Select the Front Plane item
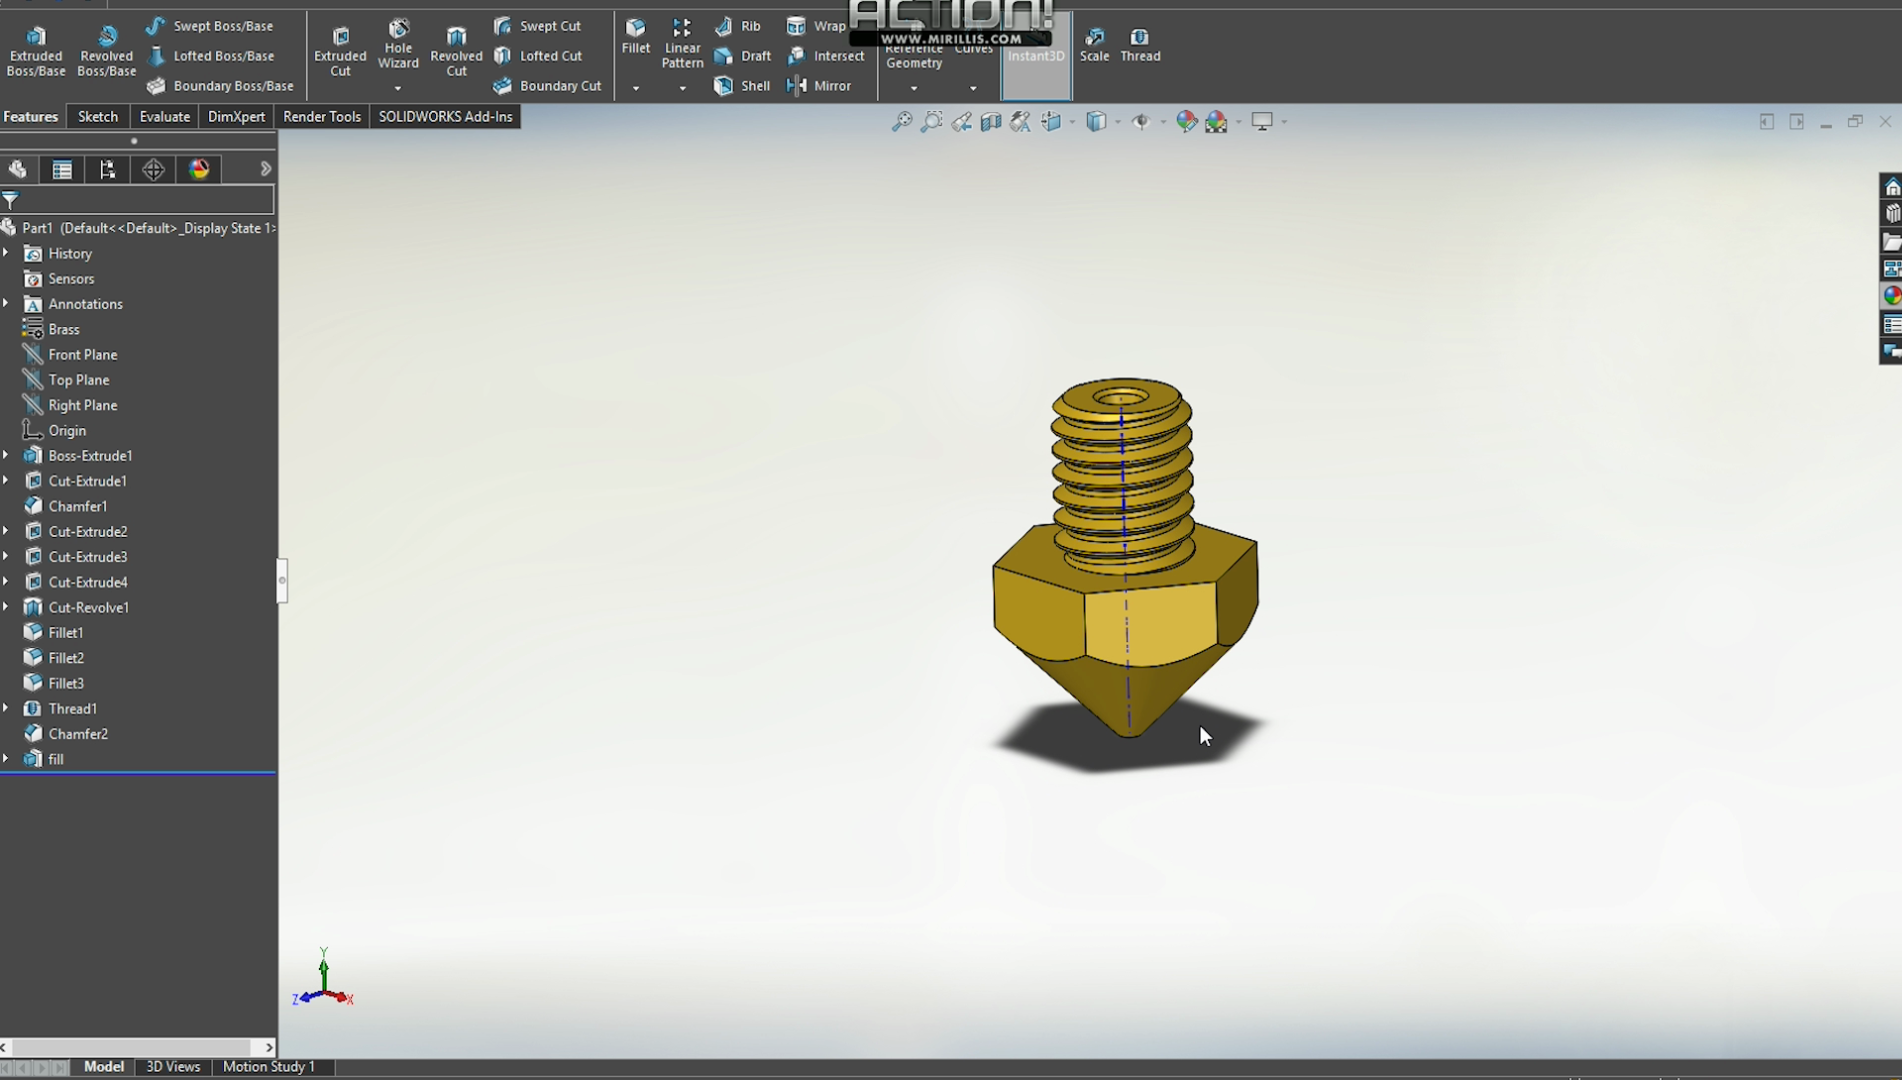 [82, 354]
